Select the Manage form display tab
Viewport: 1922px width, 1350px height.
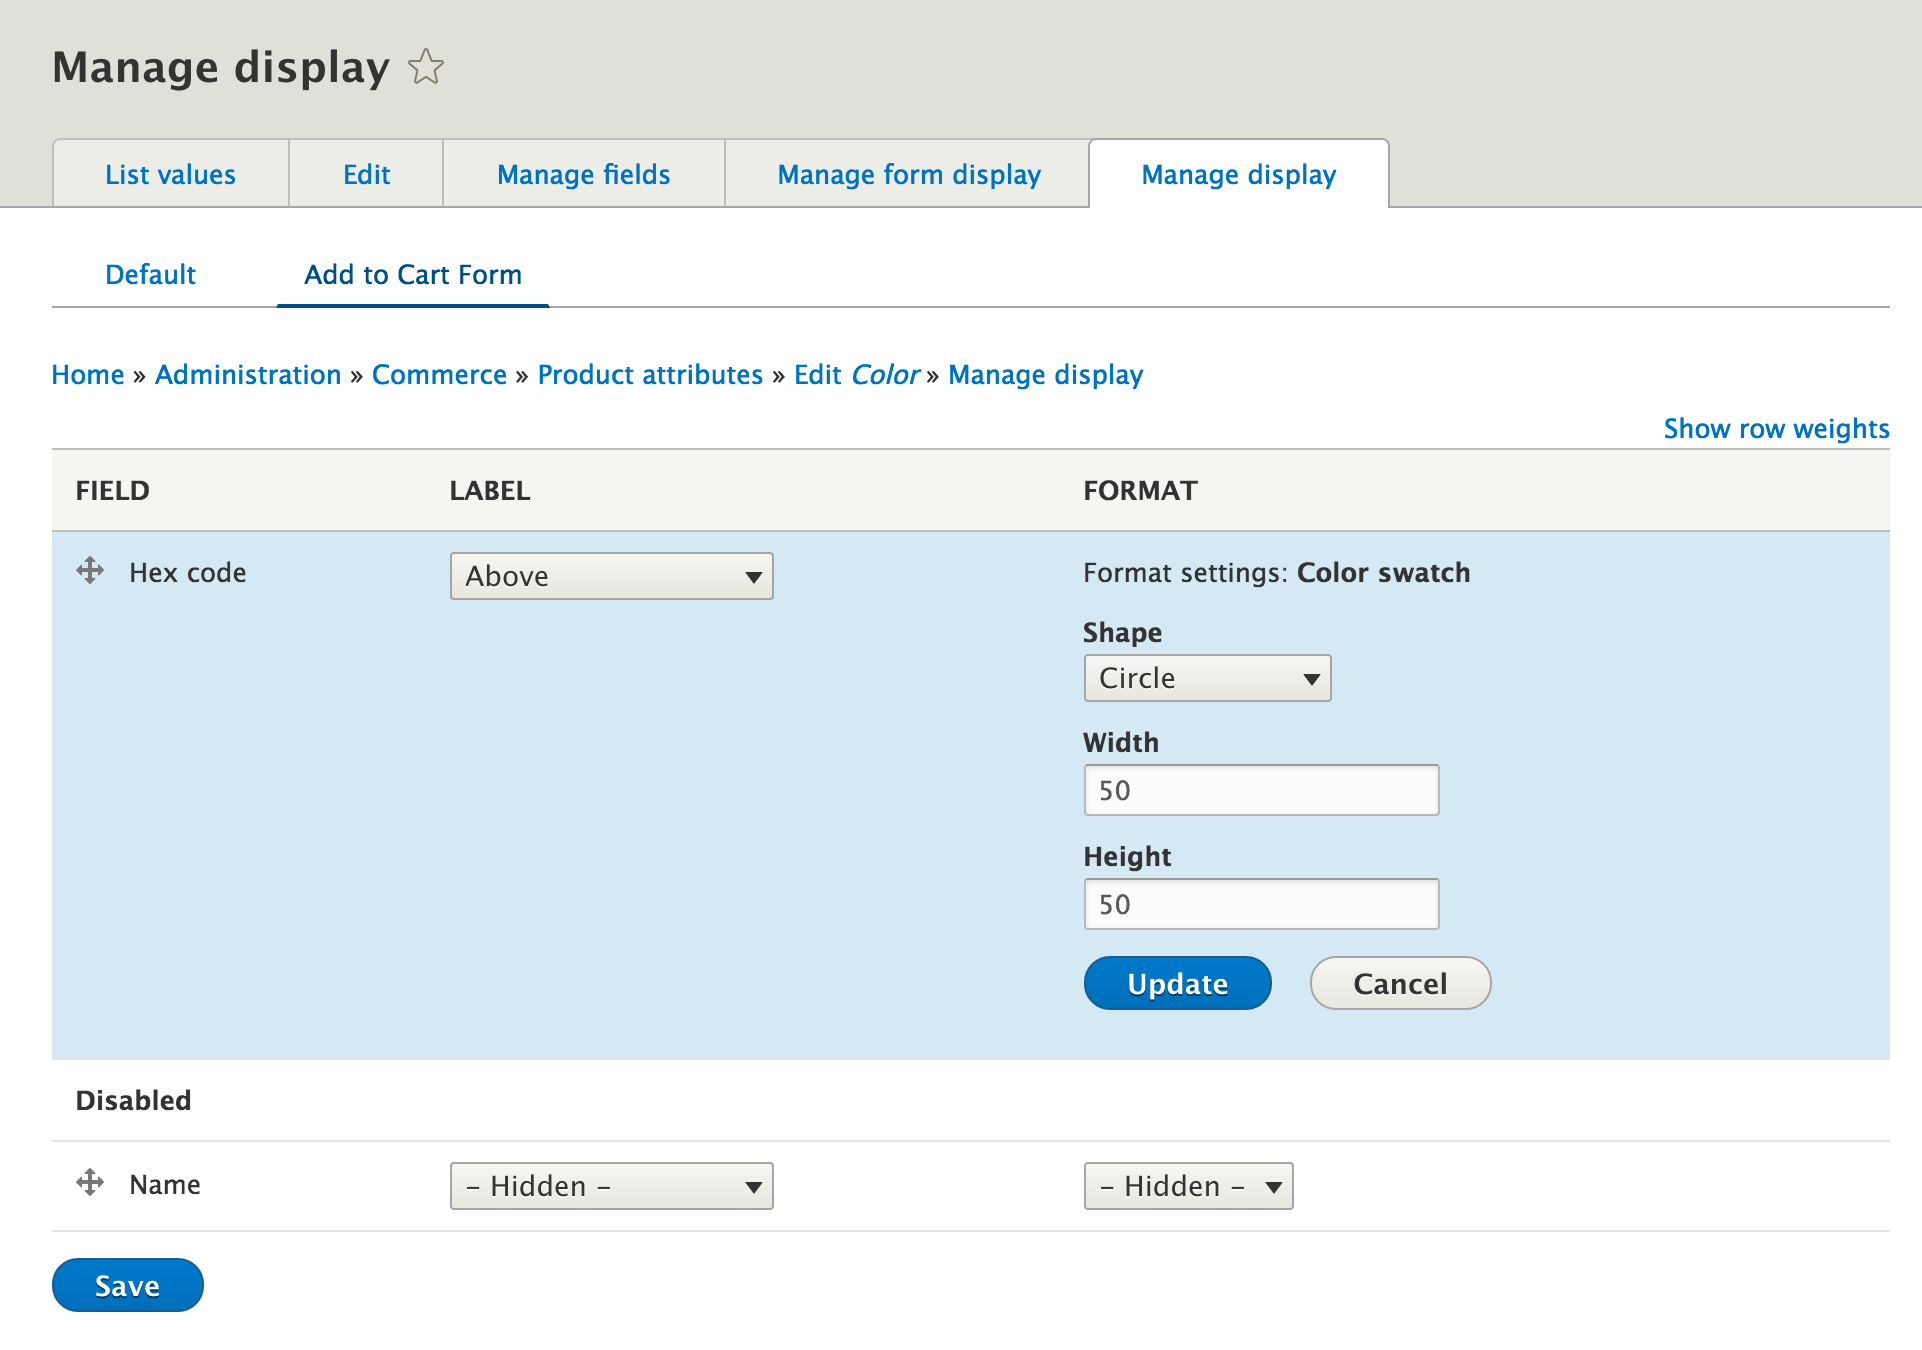908,174
